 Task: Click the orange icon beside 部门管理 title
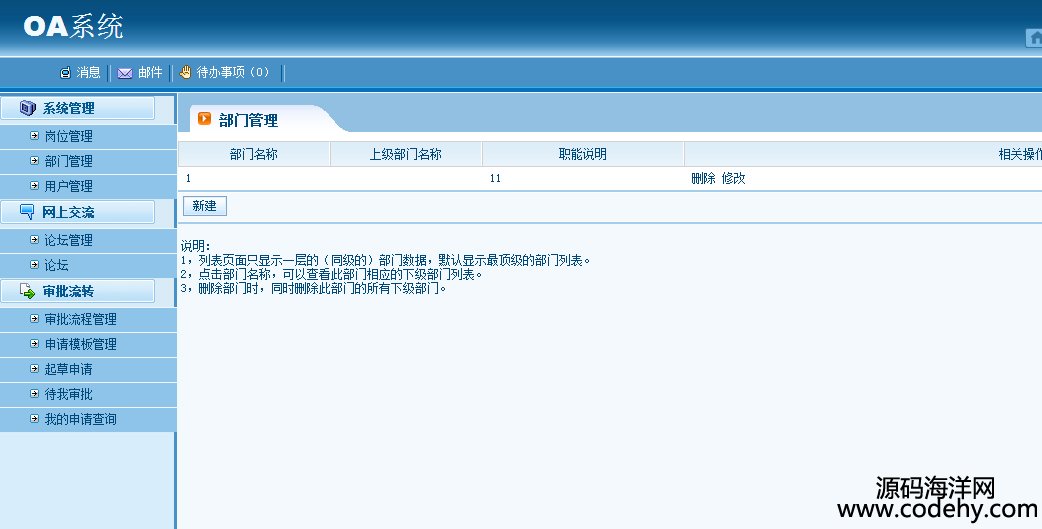pos(205,119)
